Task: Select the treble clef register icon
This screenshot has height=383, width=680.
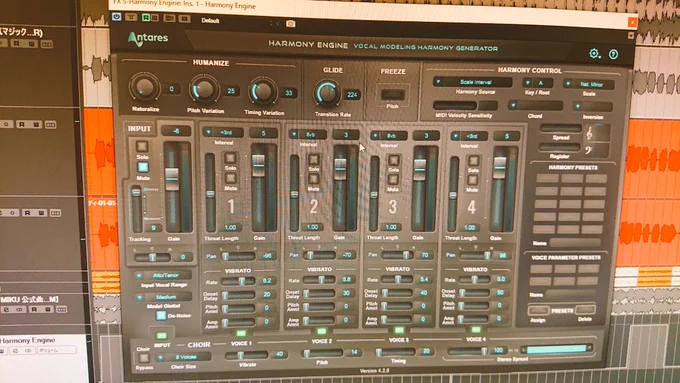Action: 589,134
